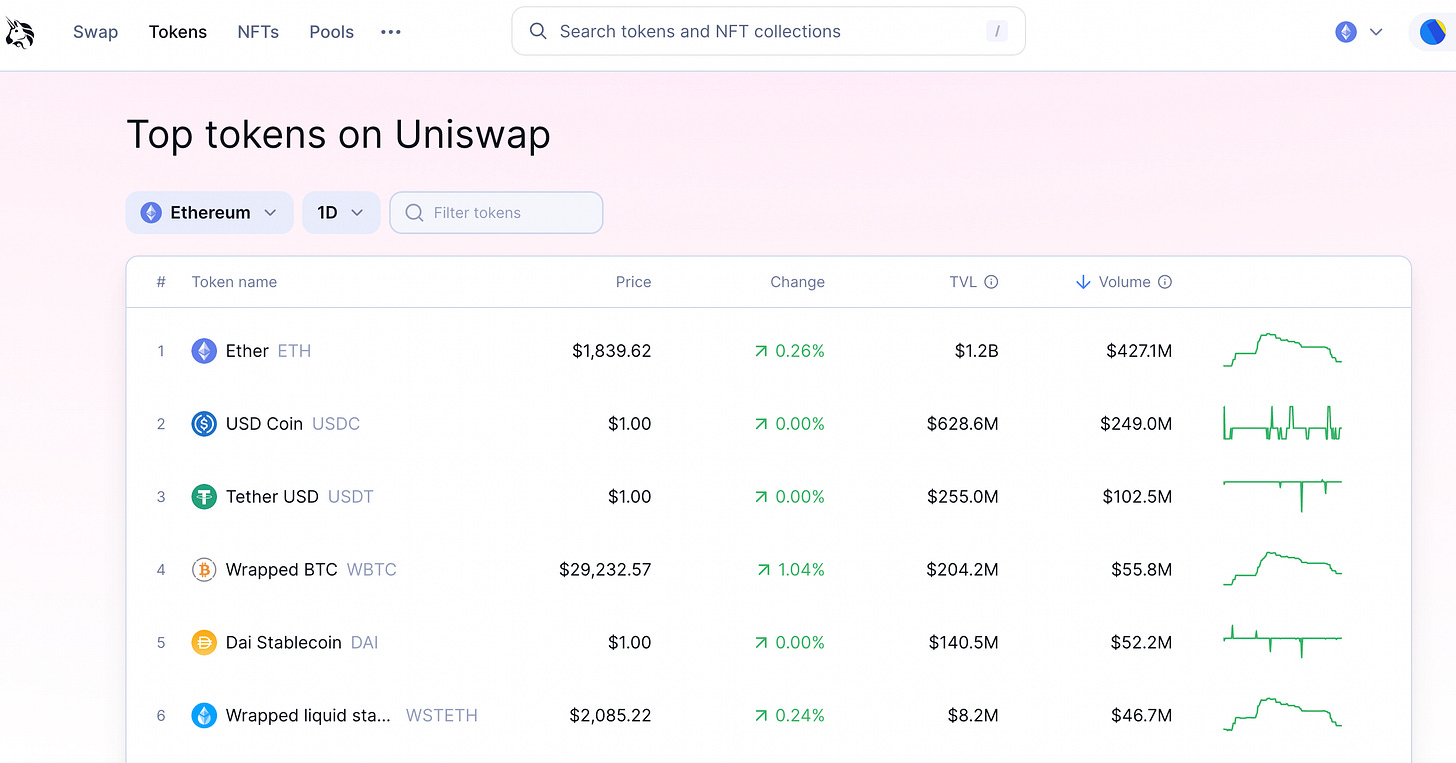Open the USD Coin token name
Viewport: 1456px width, 763px height.
[x=264, y=424]
